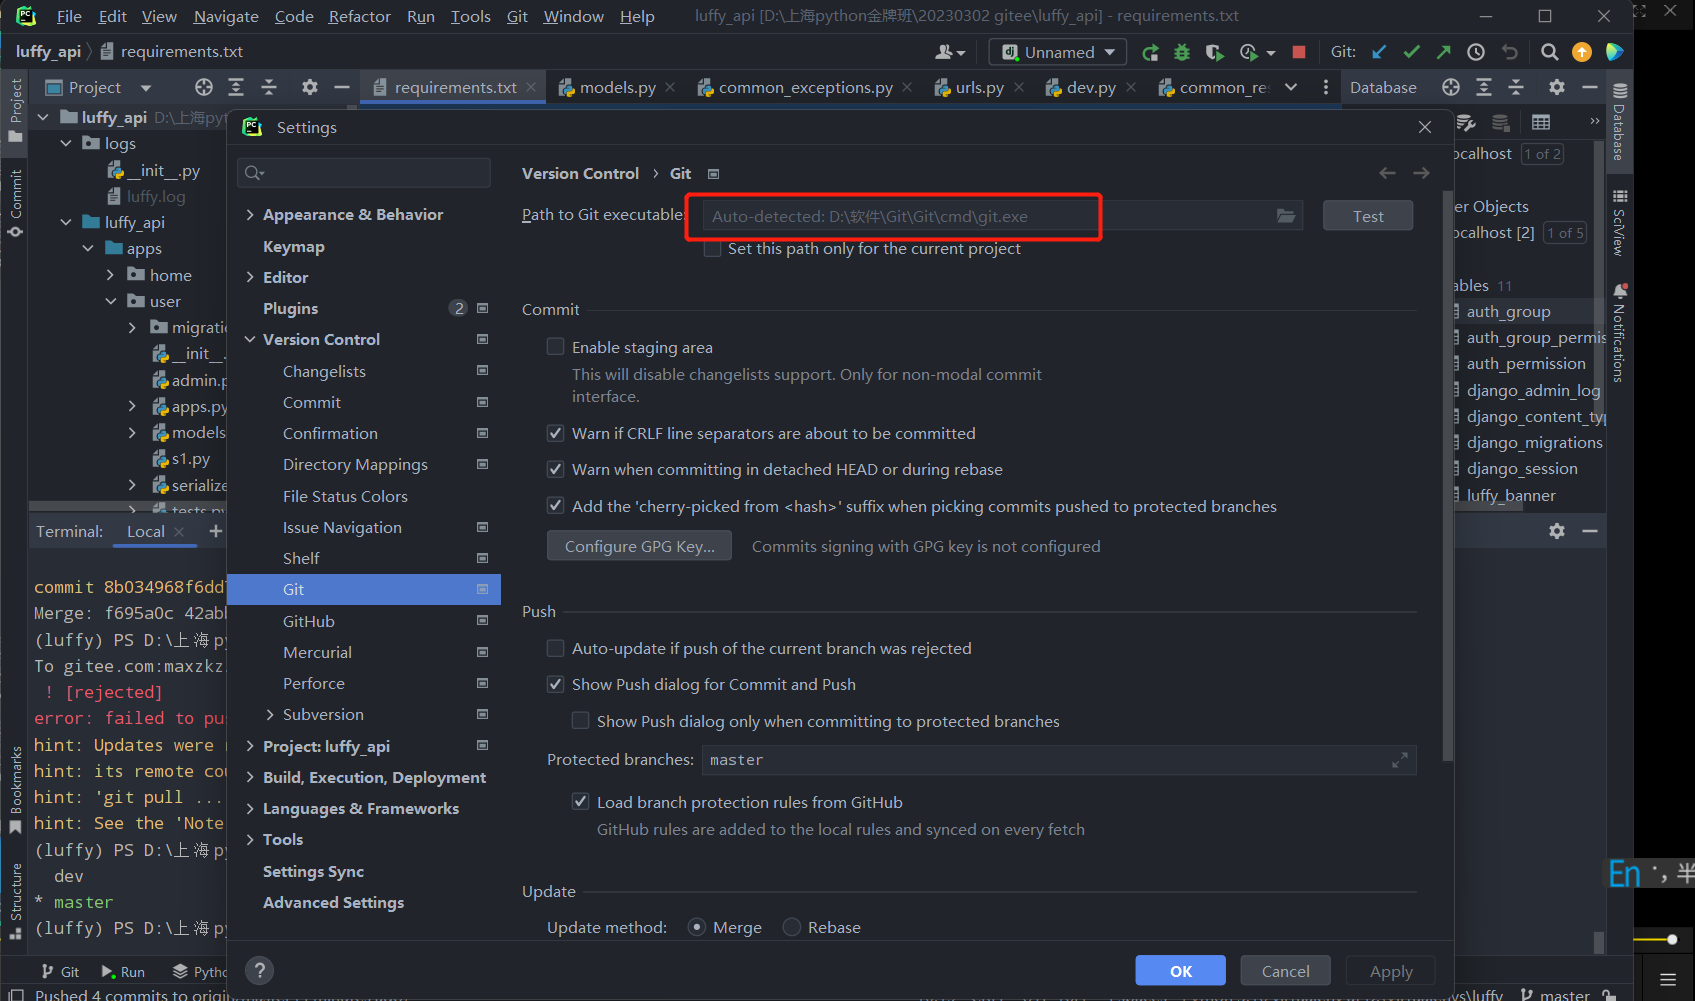
Task: Click the code with me user icon in the toolbar
Action: point(950,52)
